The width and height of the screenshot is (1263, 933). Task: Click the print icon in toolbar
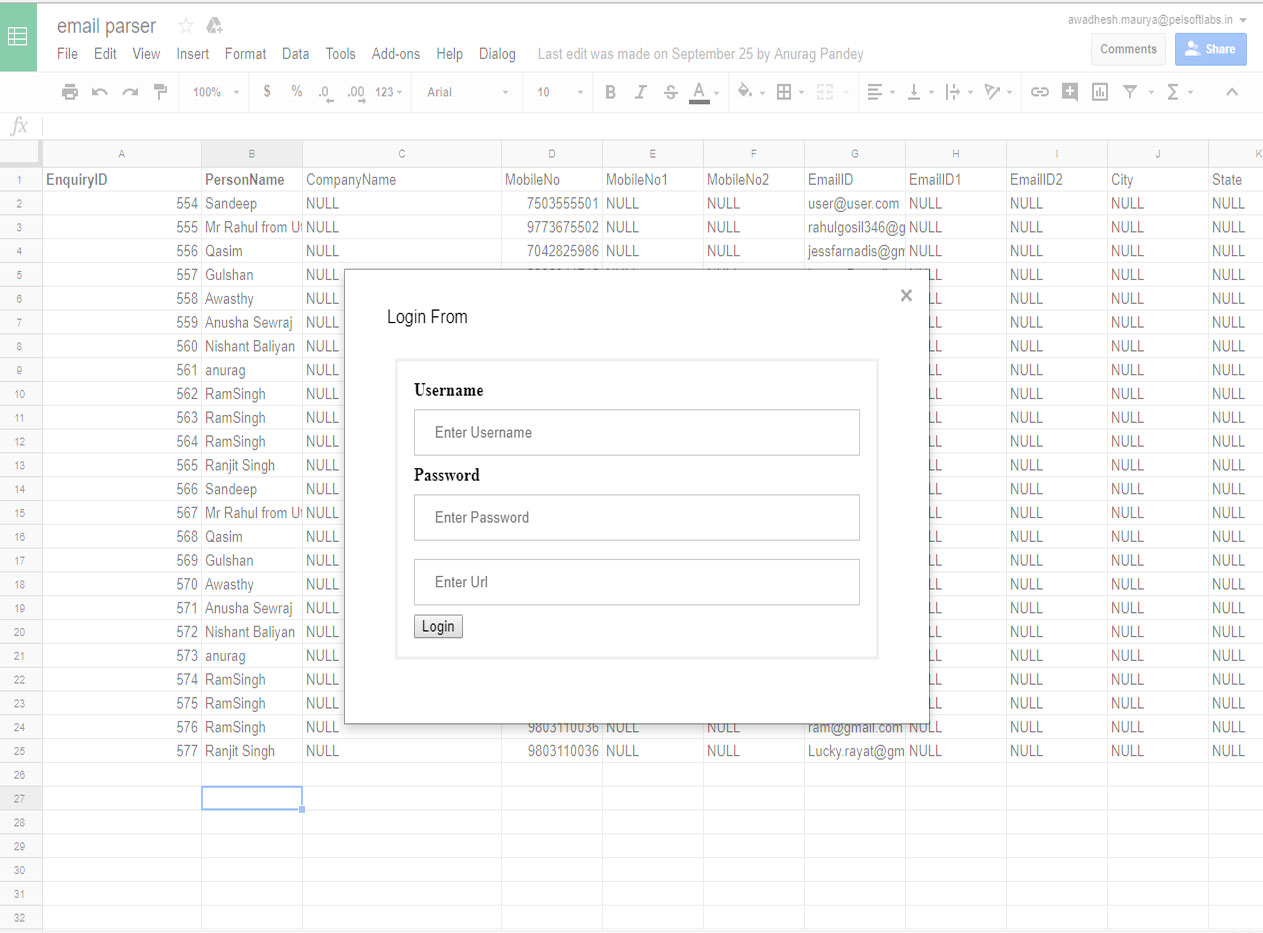click(70, 92)
